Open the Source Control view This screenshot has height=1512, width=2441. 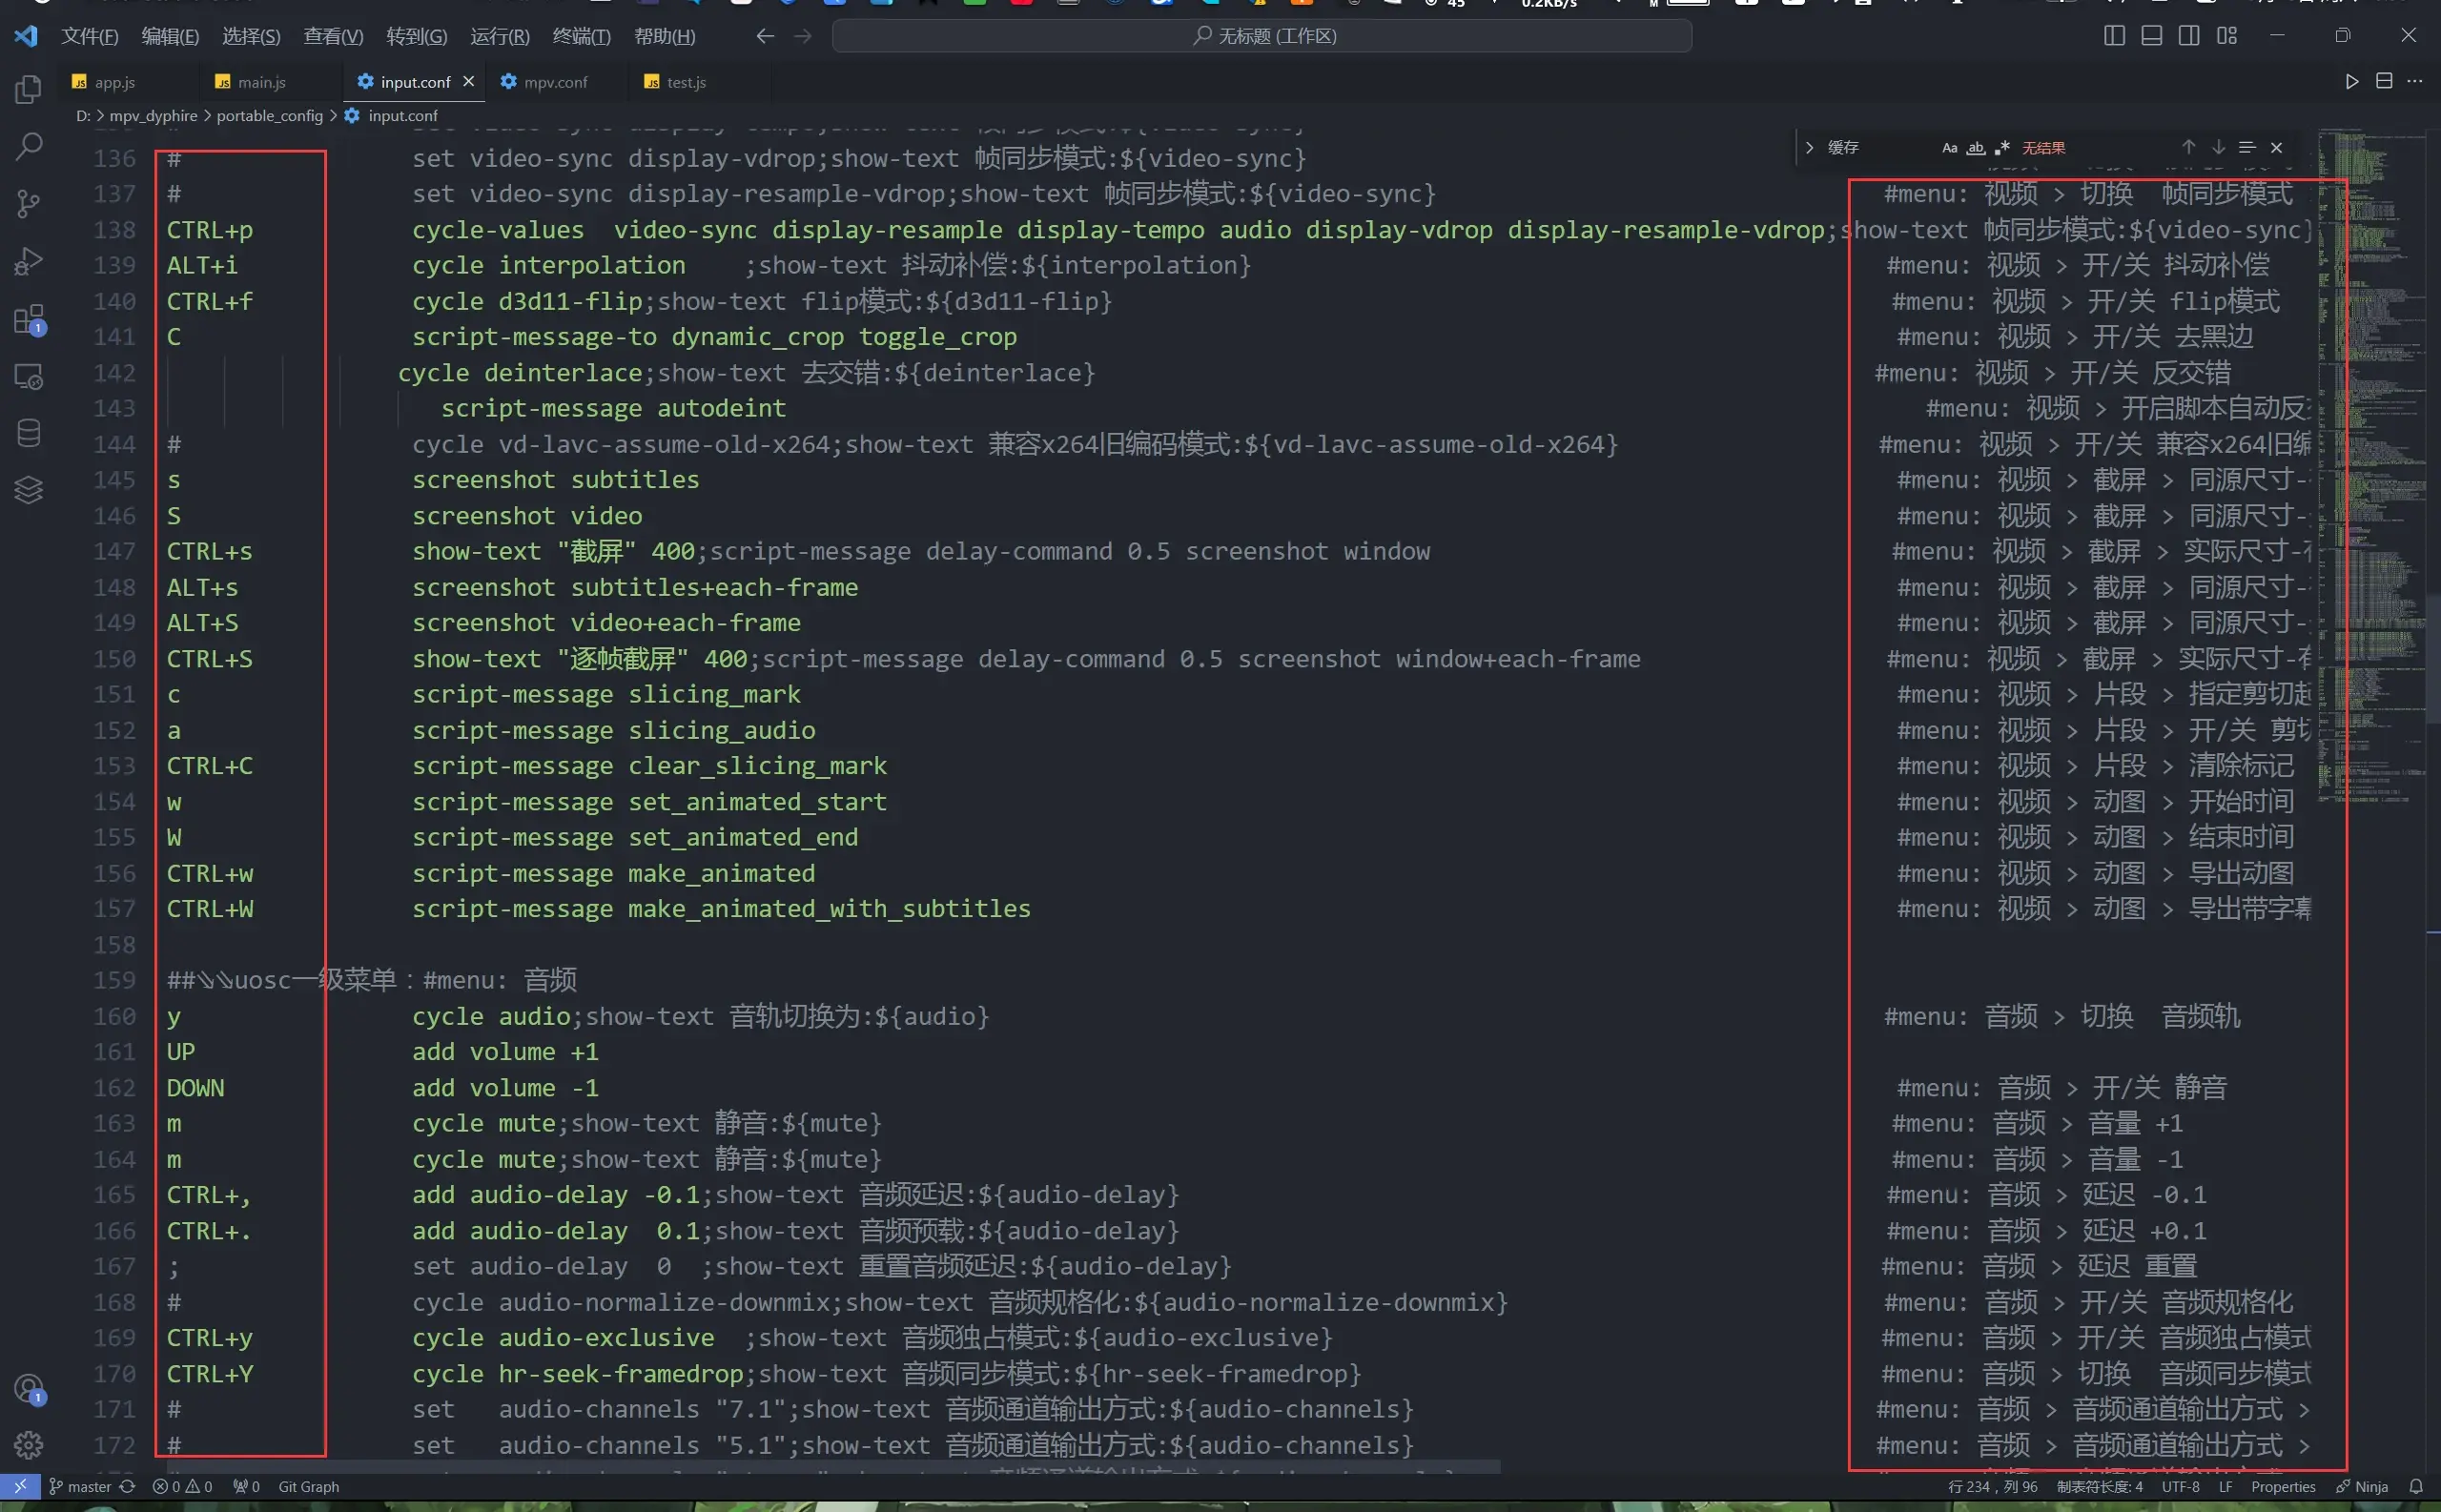click(28, 204)
